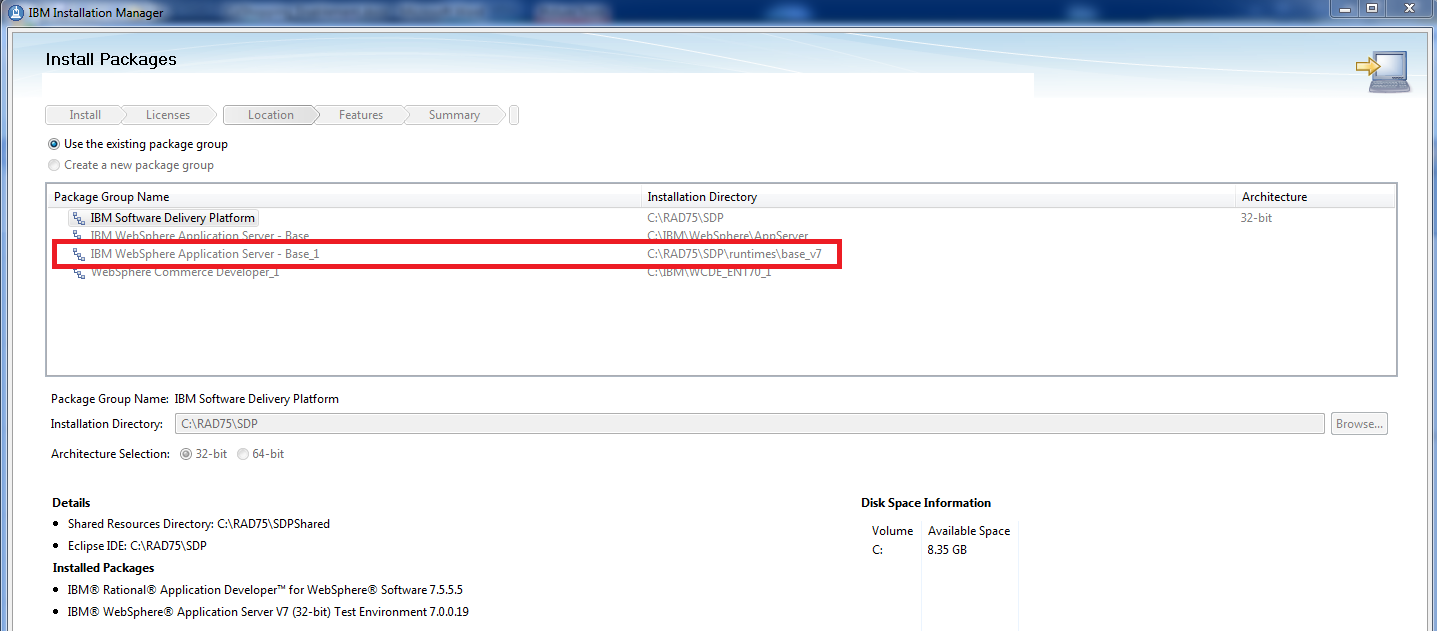The image size is (1437, 631).
Task: Select 'IBM WebSphere Application Server - Base_1' row
Action: pyautogui.click(x=720, y=254)
